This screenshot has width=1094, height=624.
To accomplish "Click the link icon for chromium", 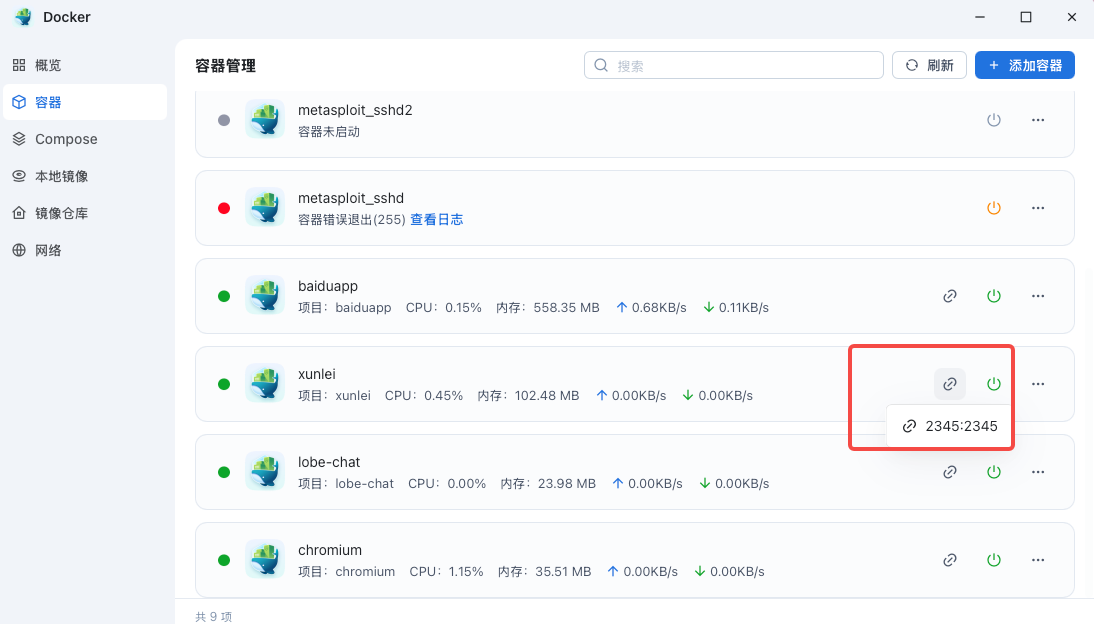I will tap(950, 560).
